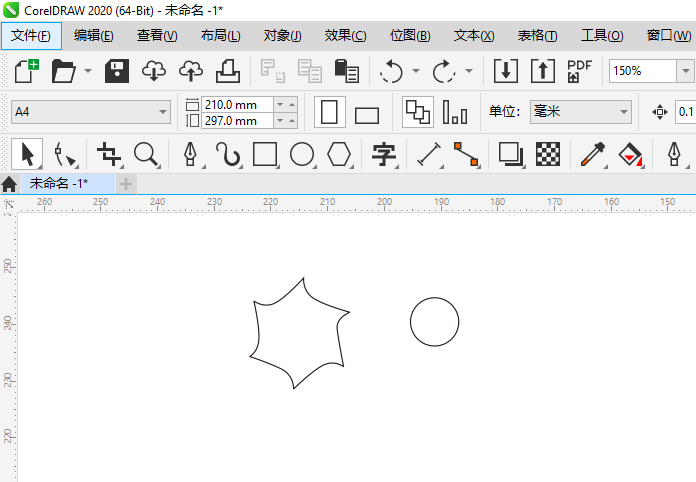Click the Print icon

228,71
